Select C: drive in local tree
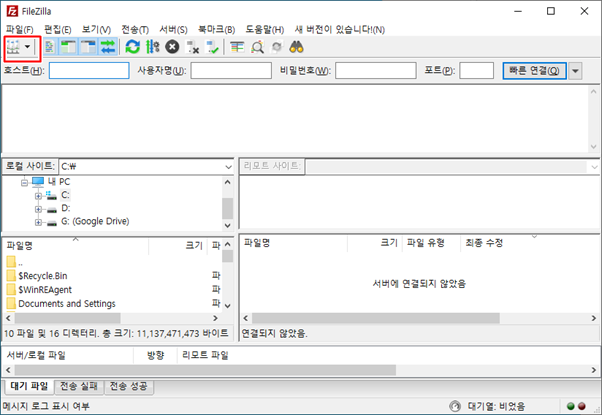This screenshot has width=602, height=415. 65,195
